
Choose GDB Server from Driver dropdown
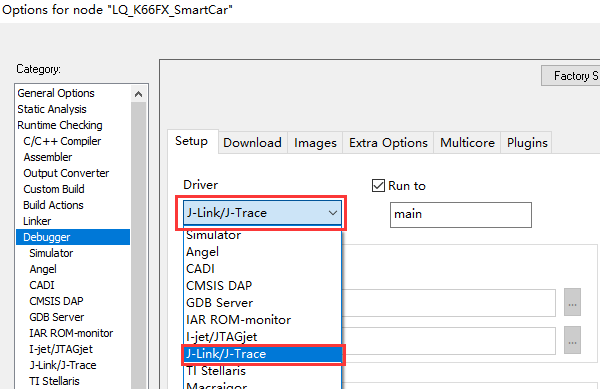pyautogui.click(x=262, y=303)
